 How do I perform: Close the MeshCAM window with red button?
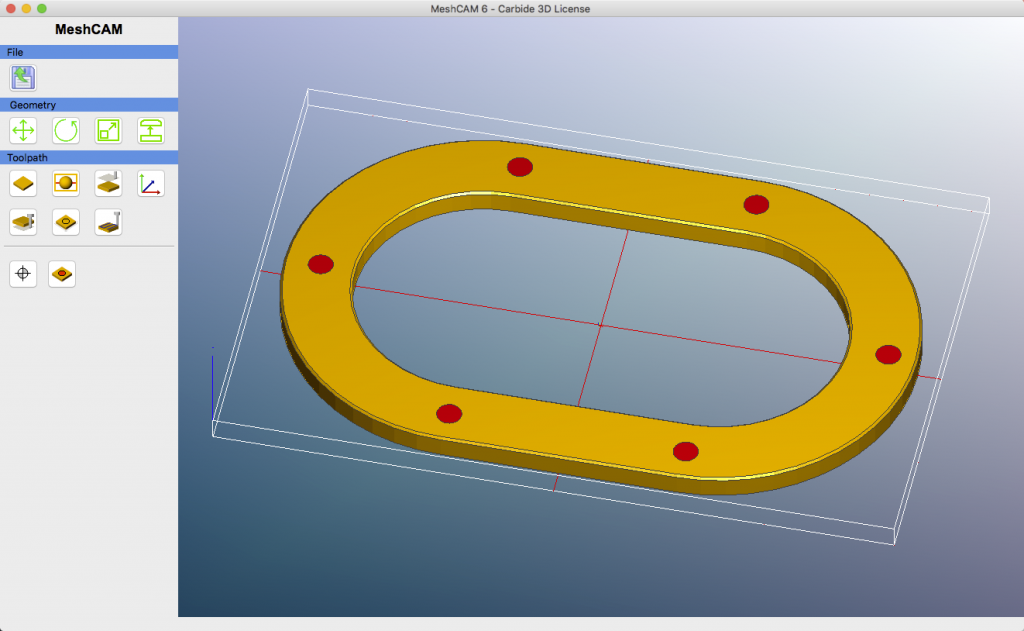click(x=10, y=8)
